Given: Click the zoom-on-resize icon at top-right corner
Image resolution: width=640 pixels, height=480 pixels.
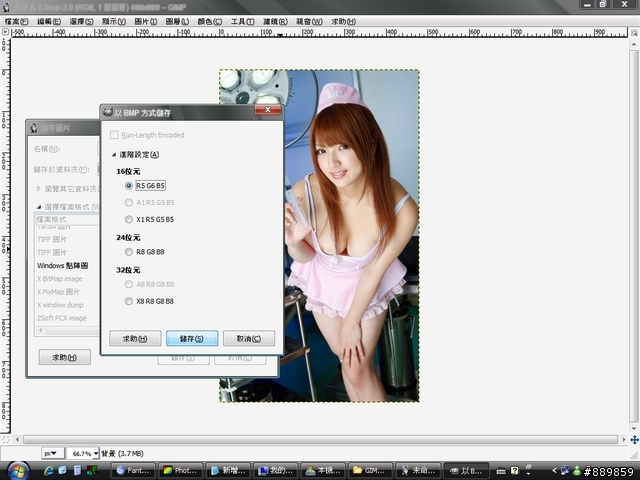Looking at the screenshot, I should 634,32.
